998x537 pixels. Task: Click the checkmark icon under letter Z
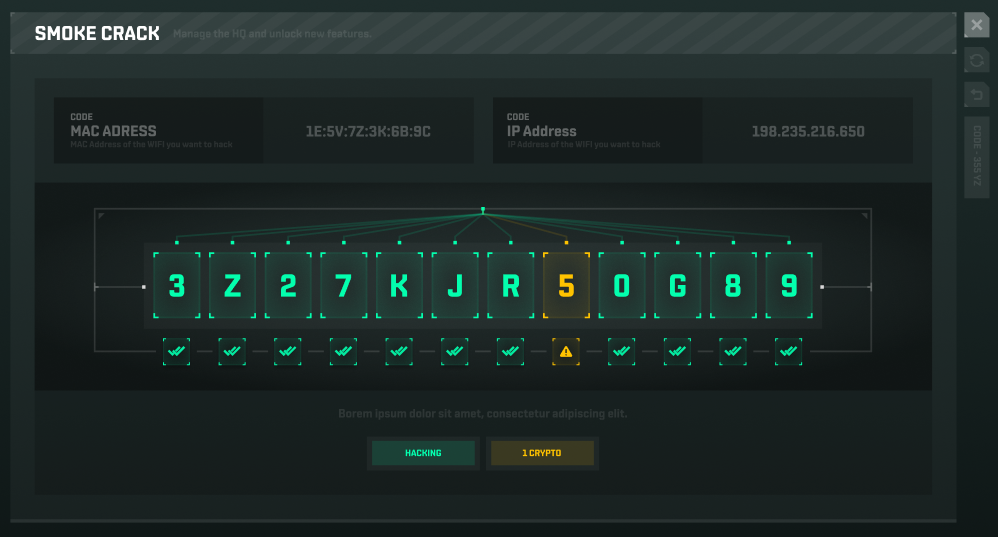coord(232,351)
